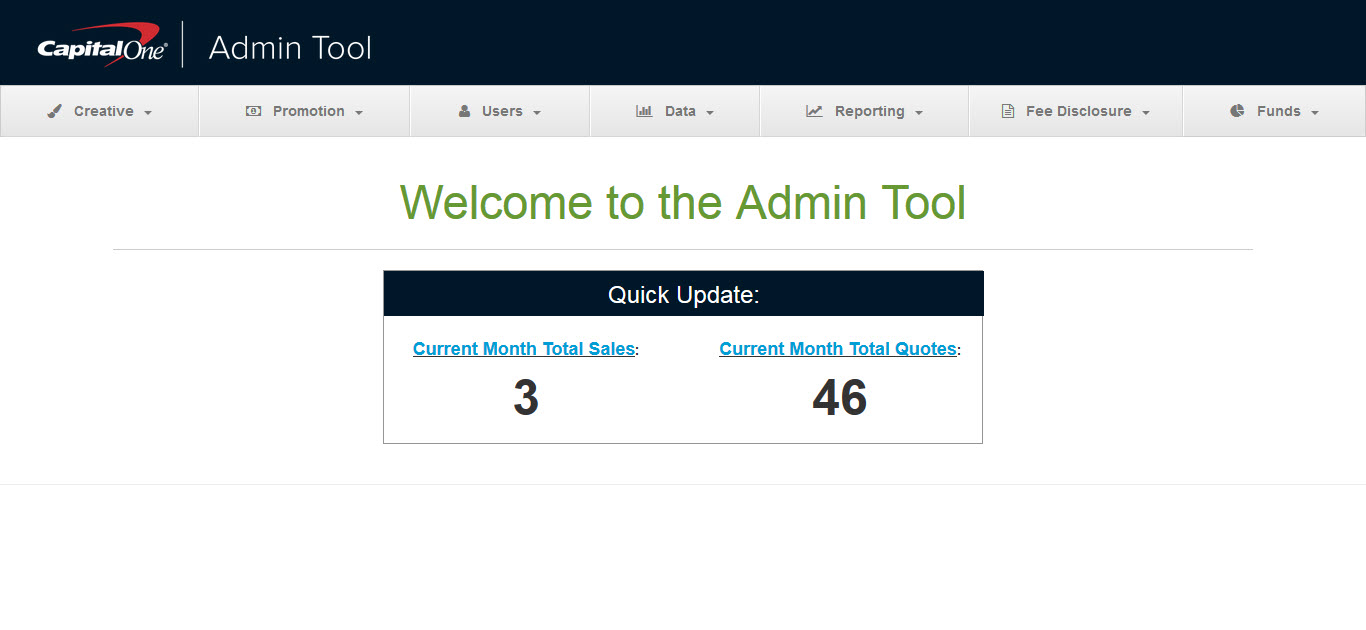Select the Fee Disclosure menu label

[1078, 111]
